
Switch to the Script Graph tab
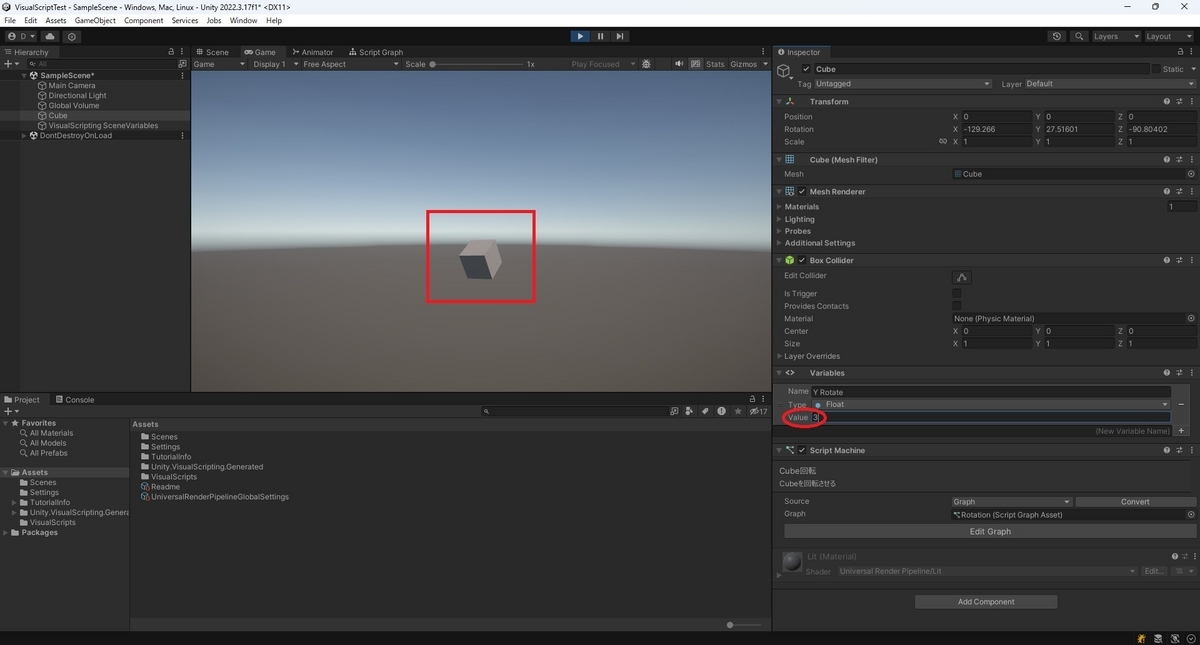point(375,52)
